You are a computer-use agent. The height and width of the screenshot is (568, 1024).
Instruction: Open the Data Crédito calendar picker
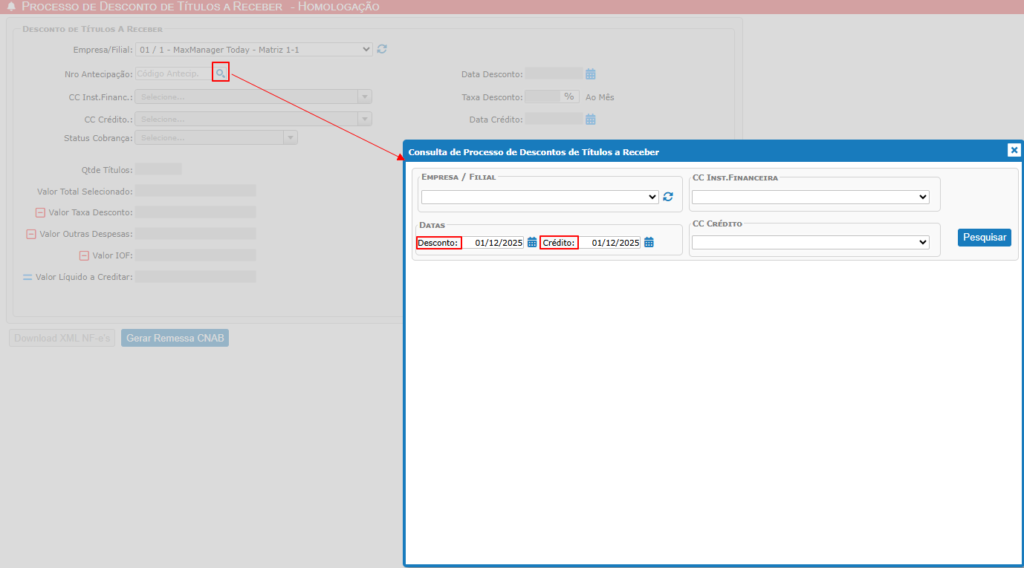[x=591, y=120]
